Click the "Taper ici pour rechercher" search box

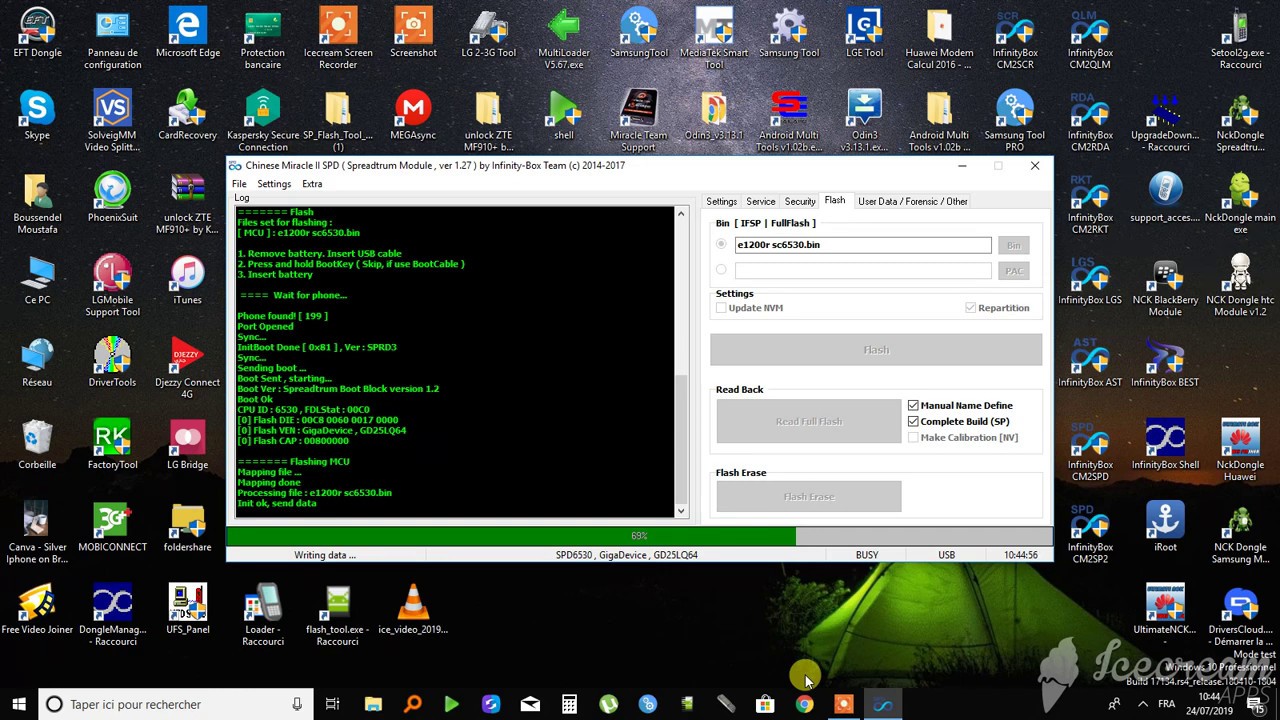point(175,704)
